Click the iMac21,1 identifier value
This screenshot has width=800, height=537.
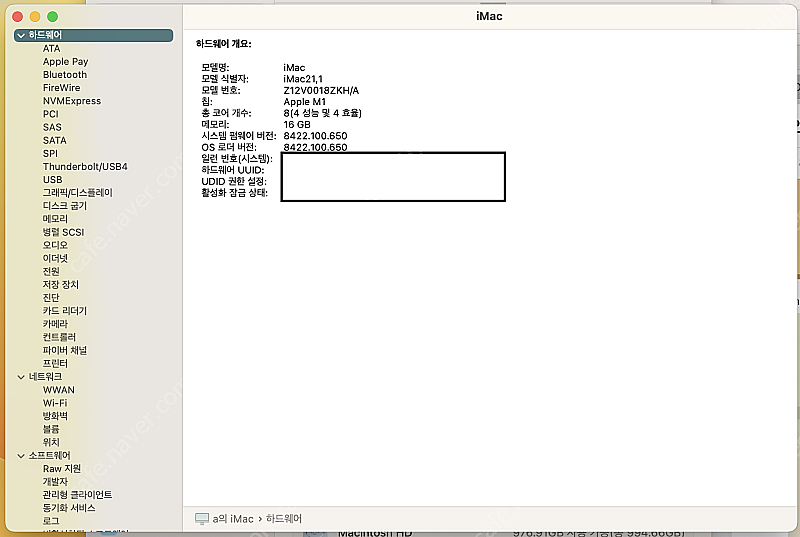click(x=303, y=79)
